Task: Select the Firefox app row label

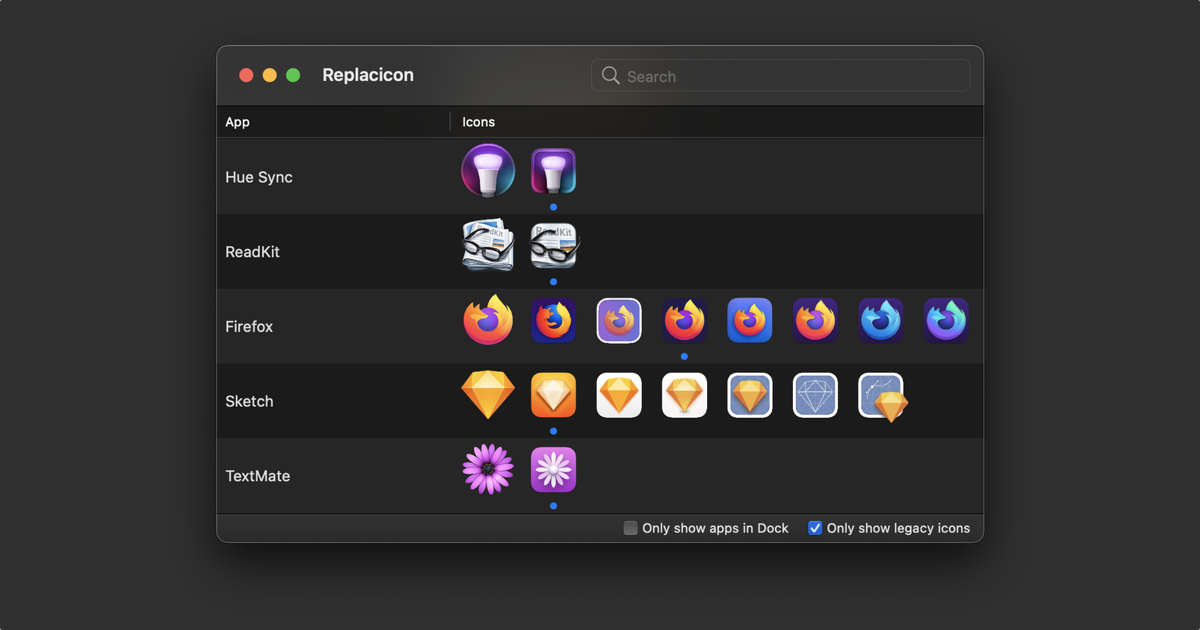Action: (x=249, y=327)
